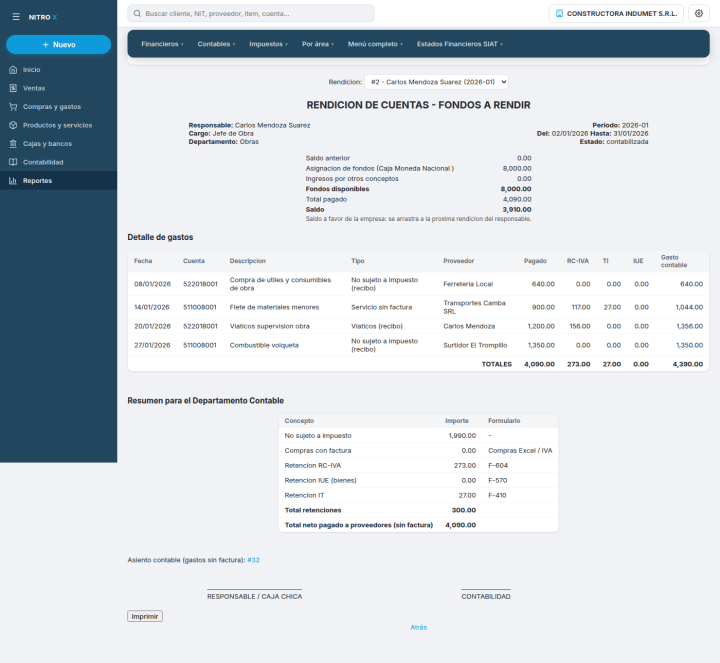The height and width of the screenshot is (663, 720).
Task: Open Compras y gastos section
Action: (x=58, y=107)
